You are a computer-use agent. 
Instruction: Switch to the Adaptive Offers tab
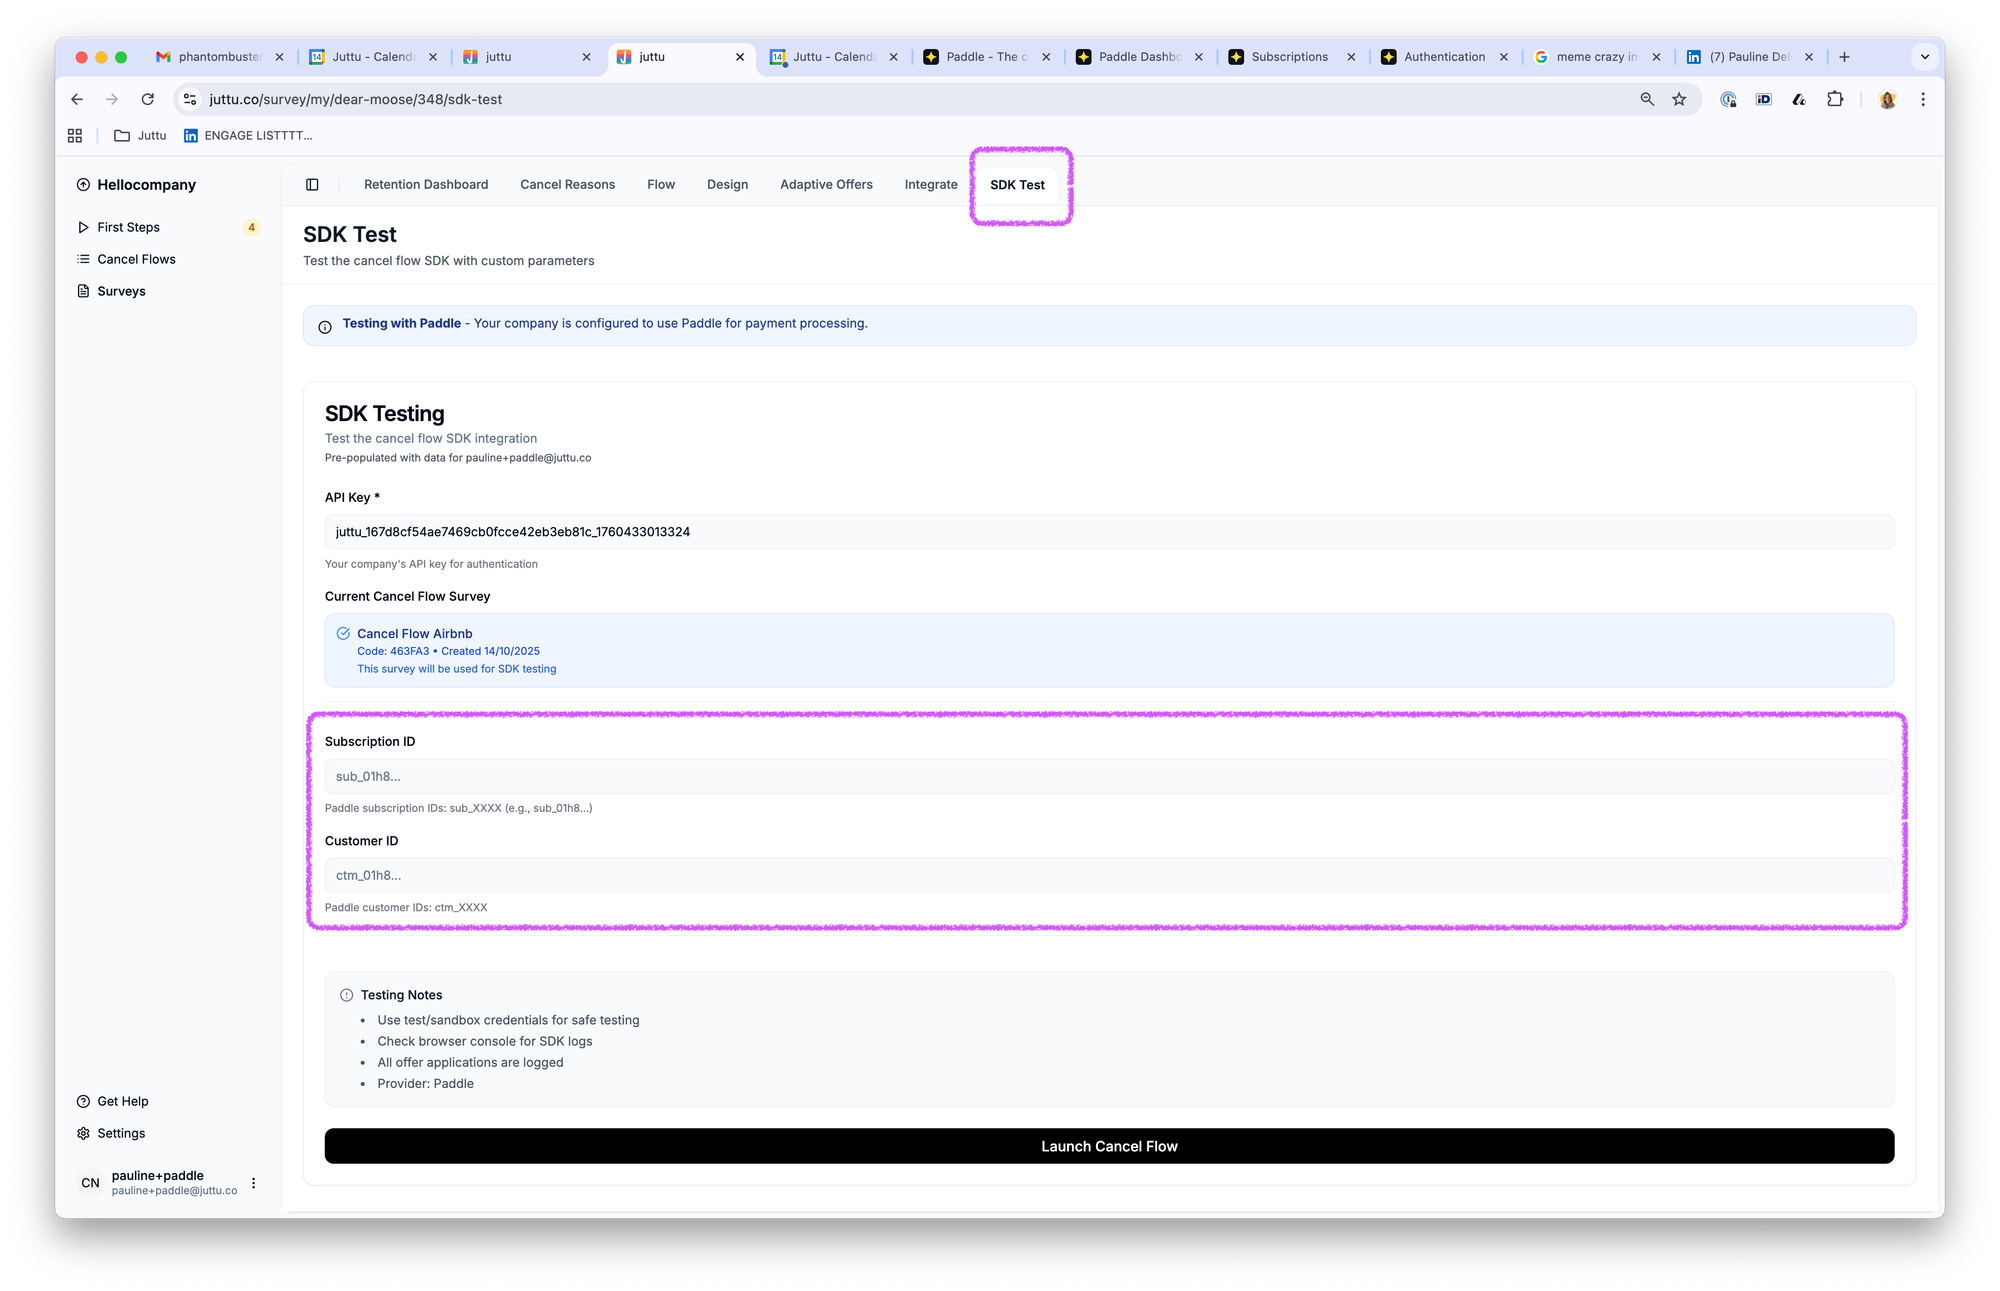pos(826,185)
